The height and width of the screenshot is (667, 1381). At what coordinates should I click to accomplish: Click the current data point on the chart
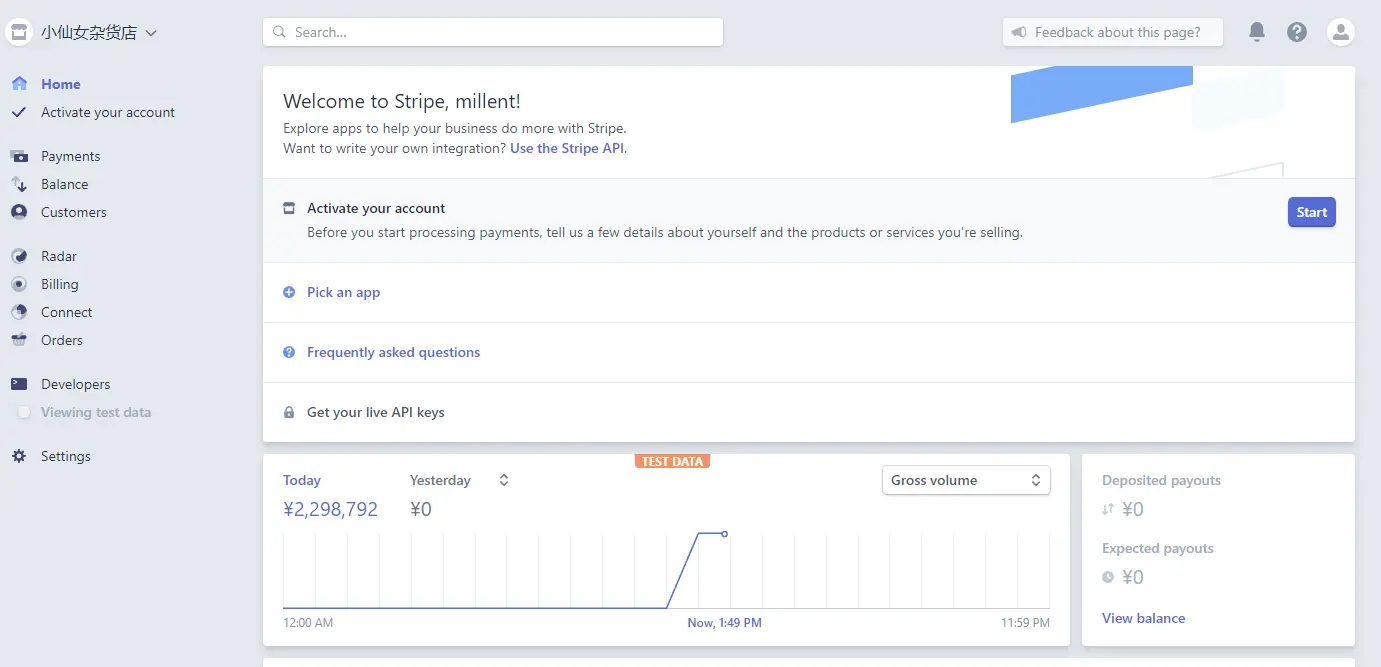click(724, 534)
